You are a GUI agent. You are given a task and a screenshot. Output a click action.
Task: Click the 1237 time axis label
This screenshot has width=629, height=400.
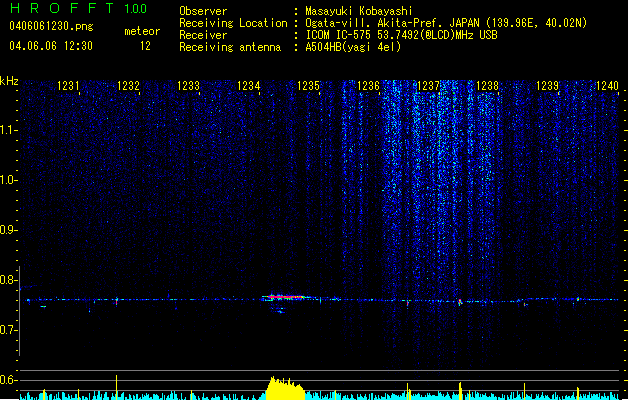[x=428, y=85]
